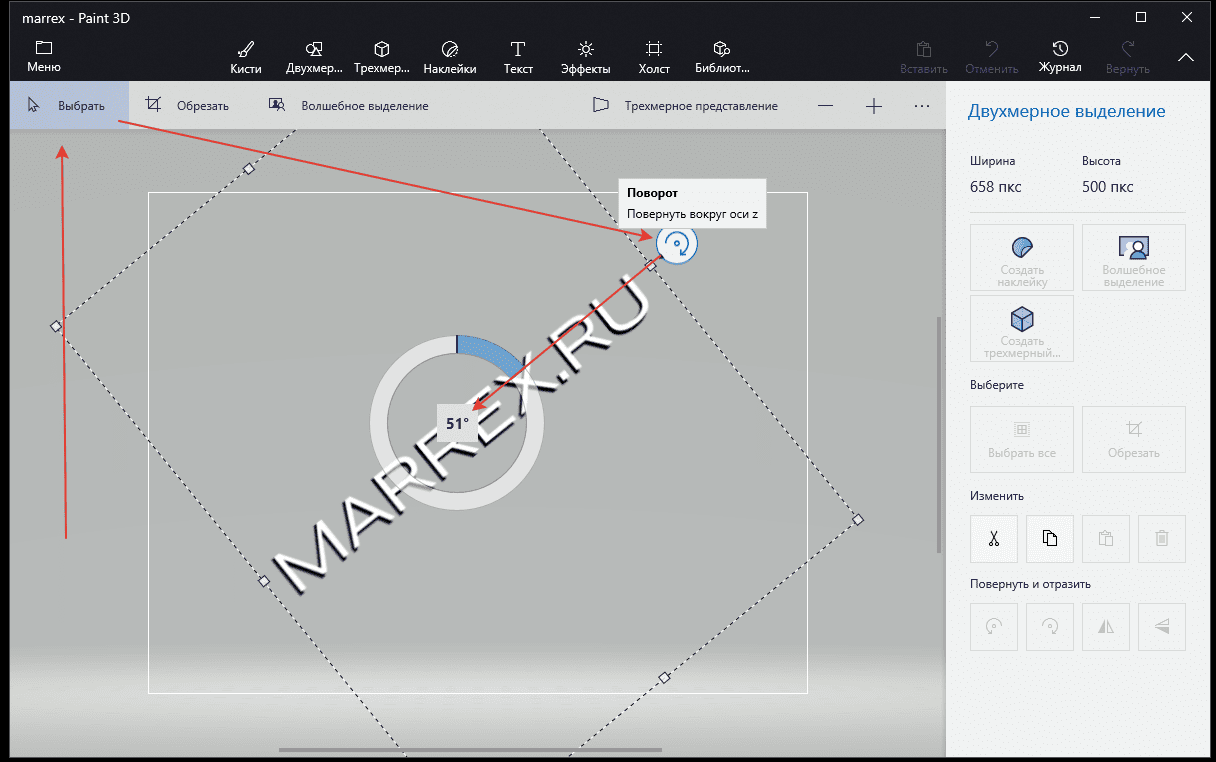Open the Меню folder menu
Screen dimensions: 1216x762
[x=44, y=57]
